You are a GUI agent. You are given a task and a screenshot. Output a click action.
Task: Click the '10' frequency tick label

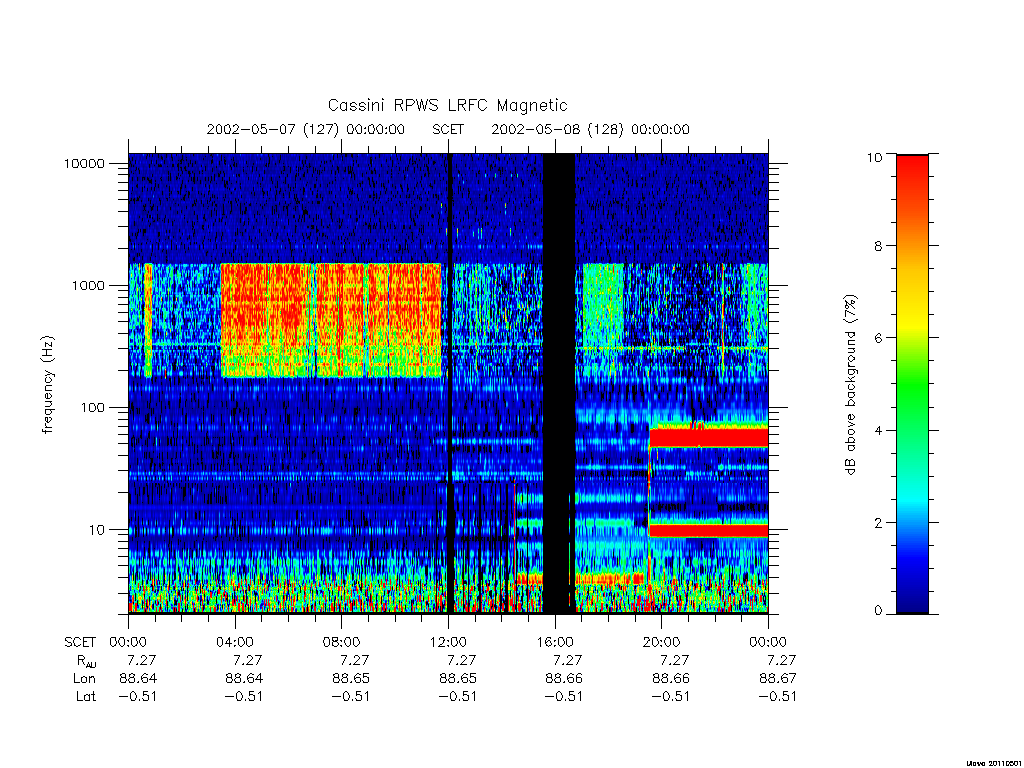click(x=97, y=530)
